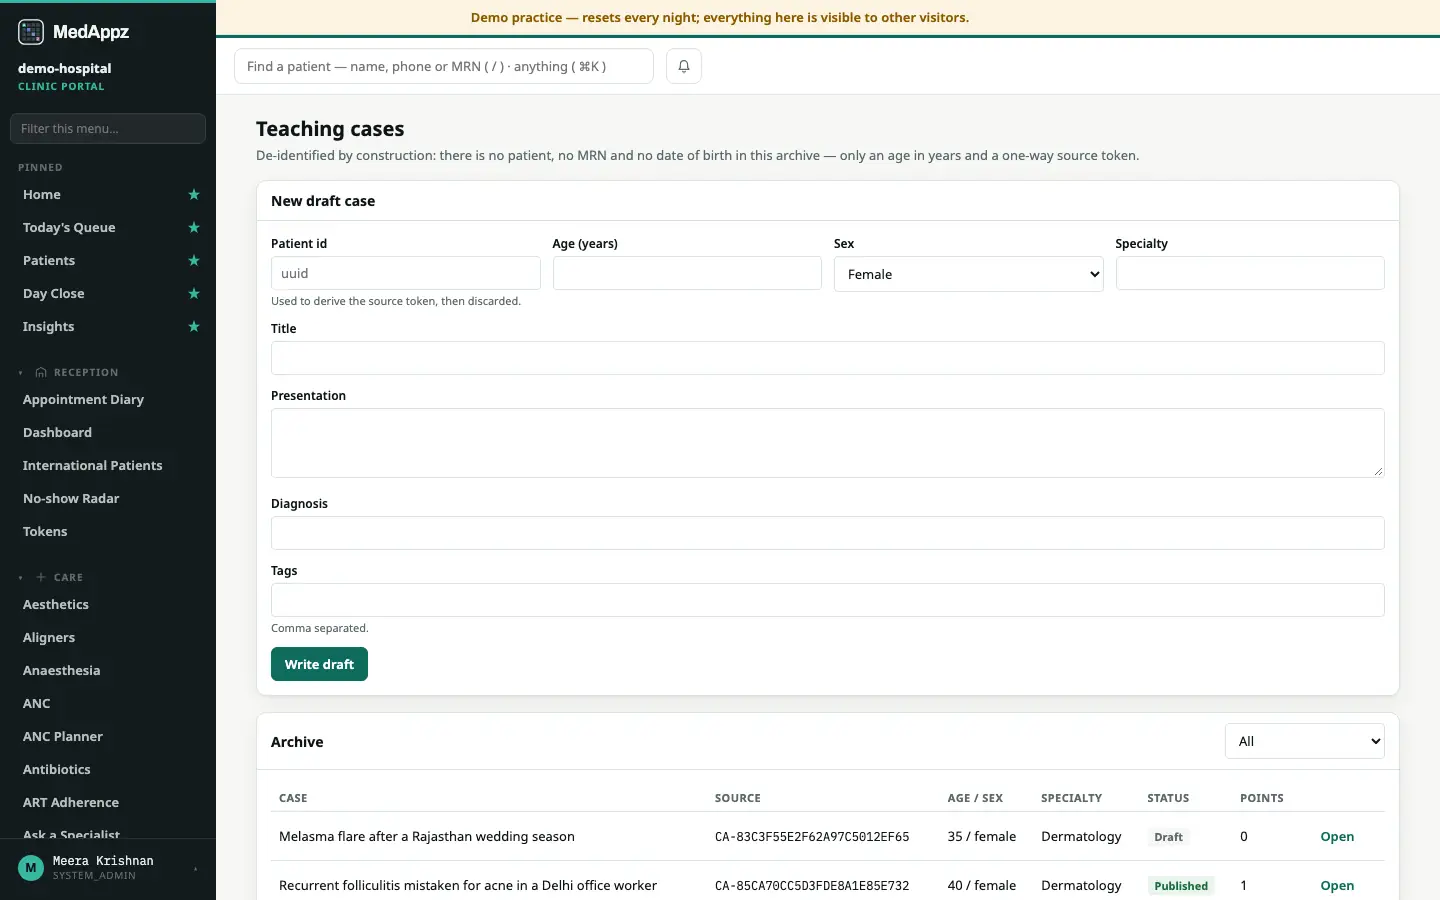1440x900 pixels.
Task: Open Anaesthesia menu item
Action: 62,671
